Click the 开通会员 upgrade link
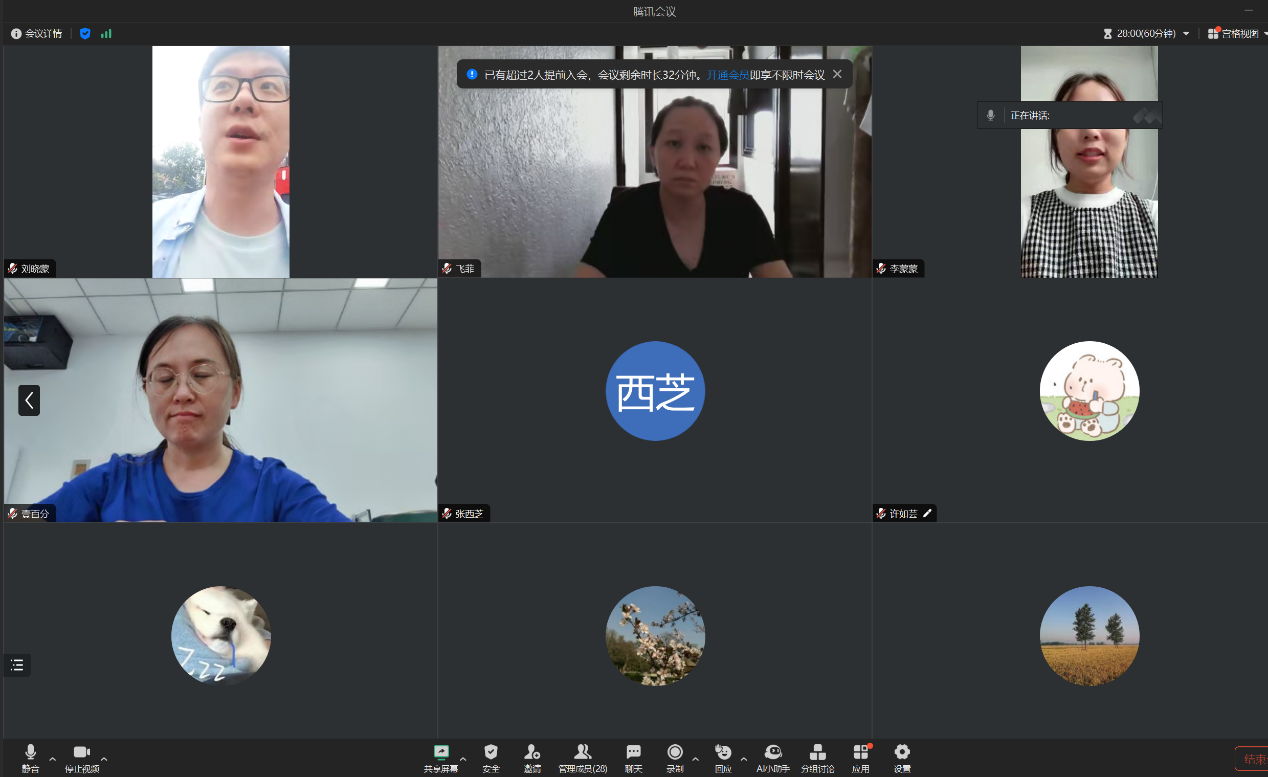The image size is (1268, 777). click(727, 74)
